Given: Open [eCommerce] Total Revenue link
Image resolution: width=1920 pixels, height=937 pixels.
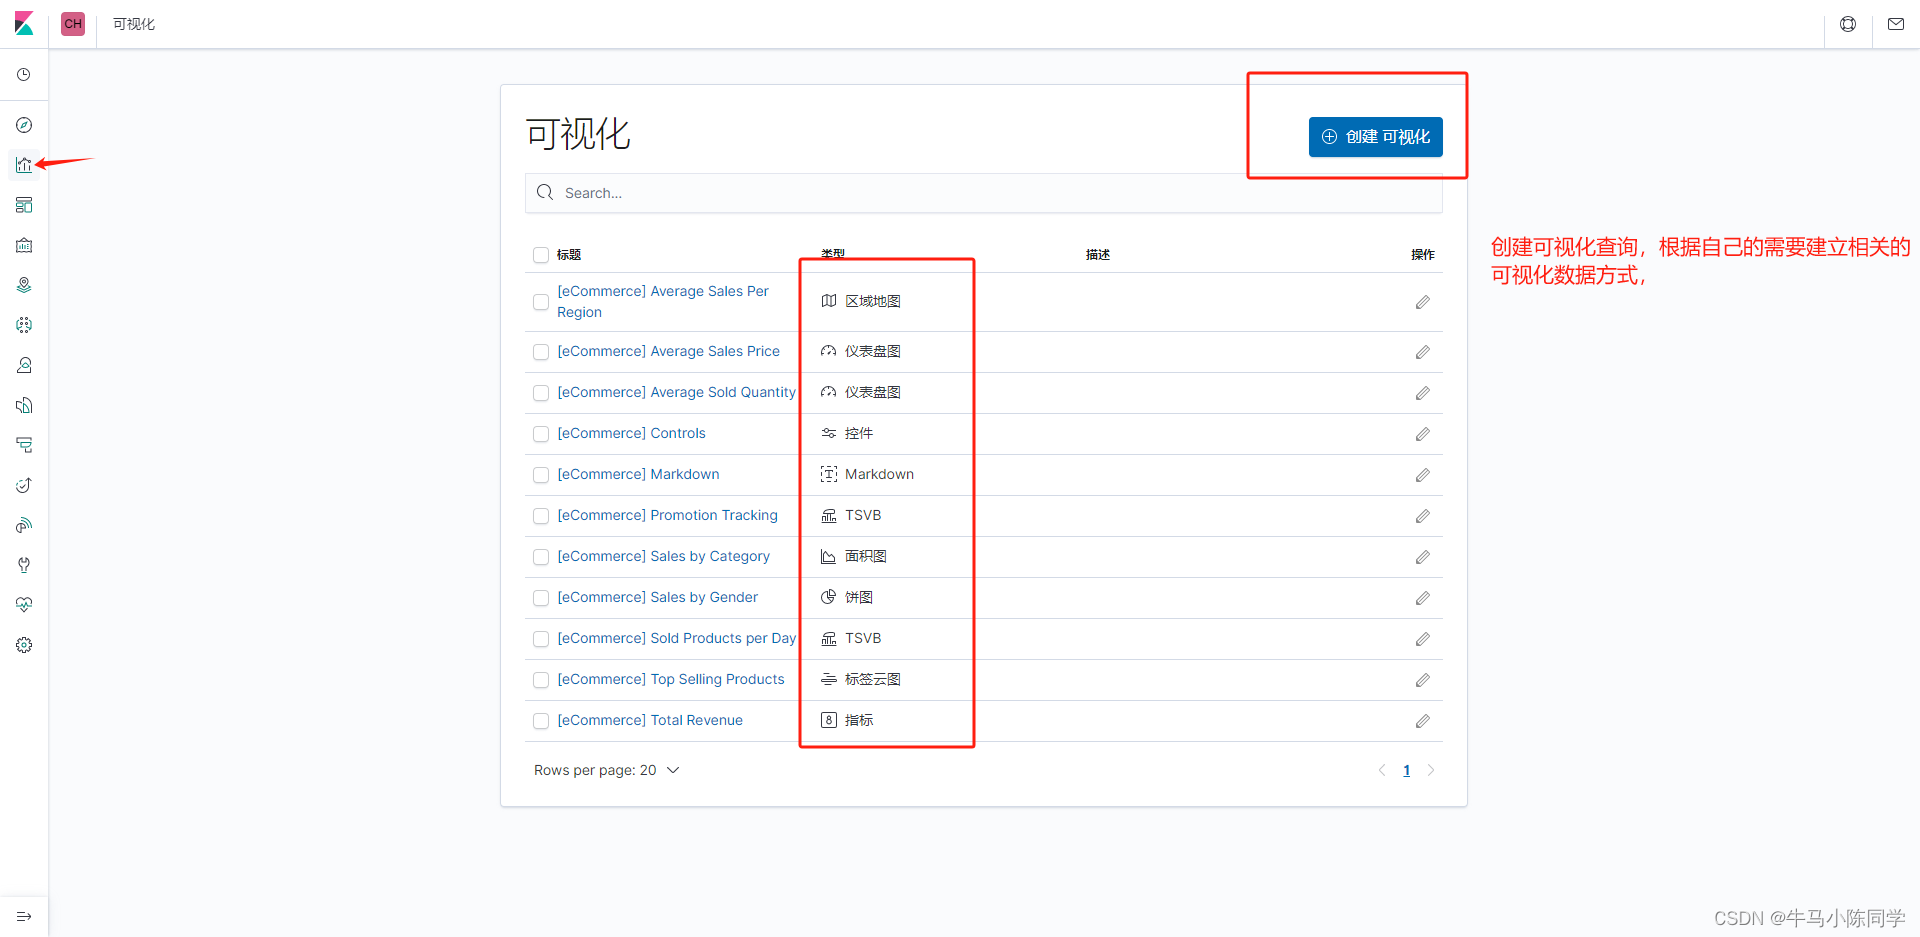Looking at the screenshot, I should click(650, 720).
